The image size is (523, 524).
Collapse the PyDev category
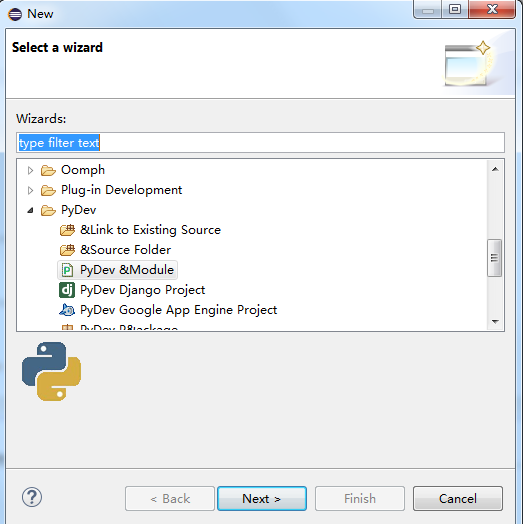coord(30,210)
